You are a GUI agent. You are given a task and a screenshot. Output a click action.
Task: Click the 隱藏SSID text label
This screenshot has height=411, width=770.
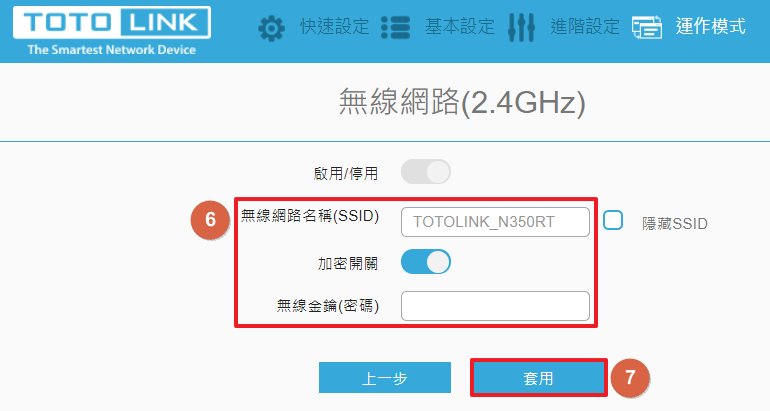click(x=675, y=224)
